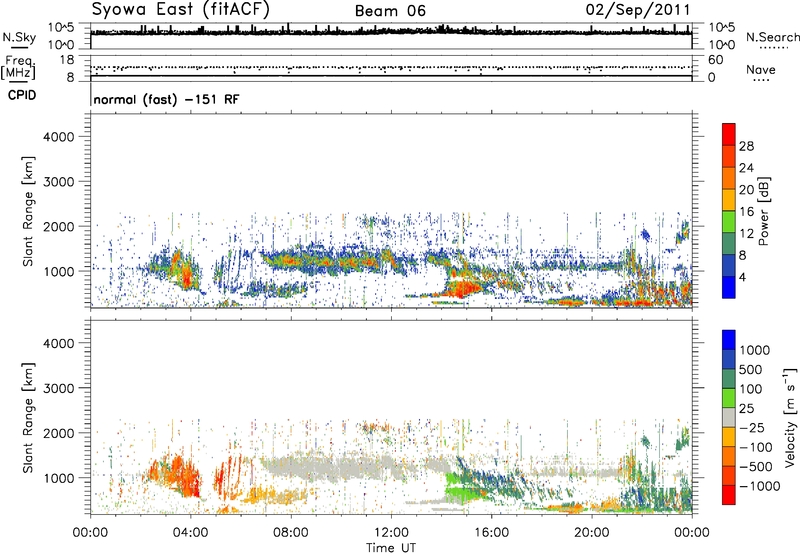
Task: Click the 'Freq. [MHz]' axis label
Action: point(19,68)
